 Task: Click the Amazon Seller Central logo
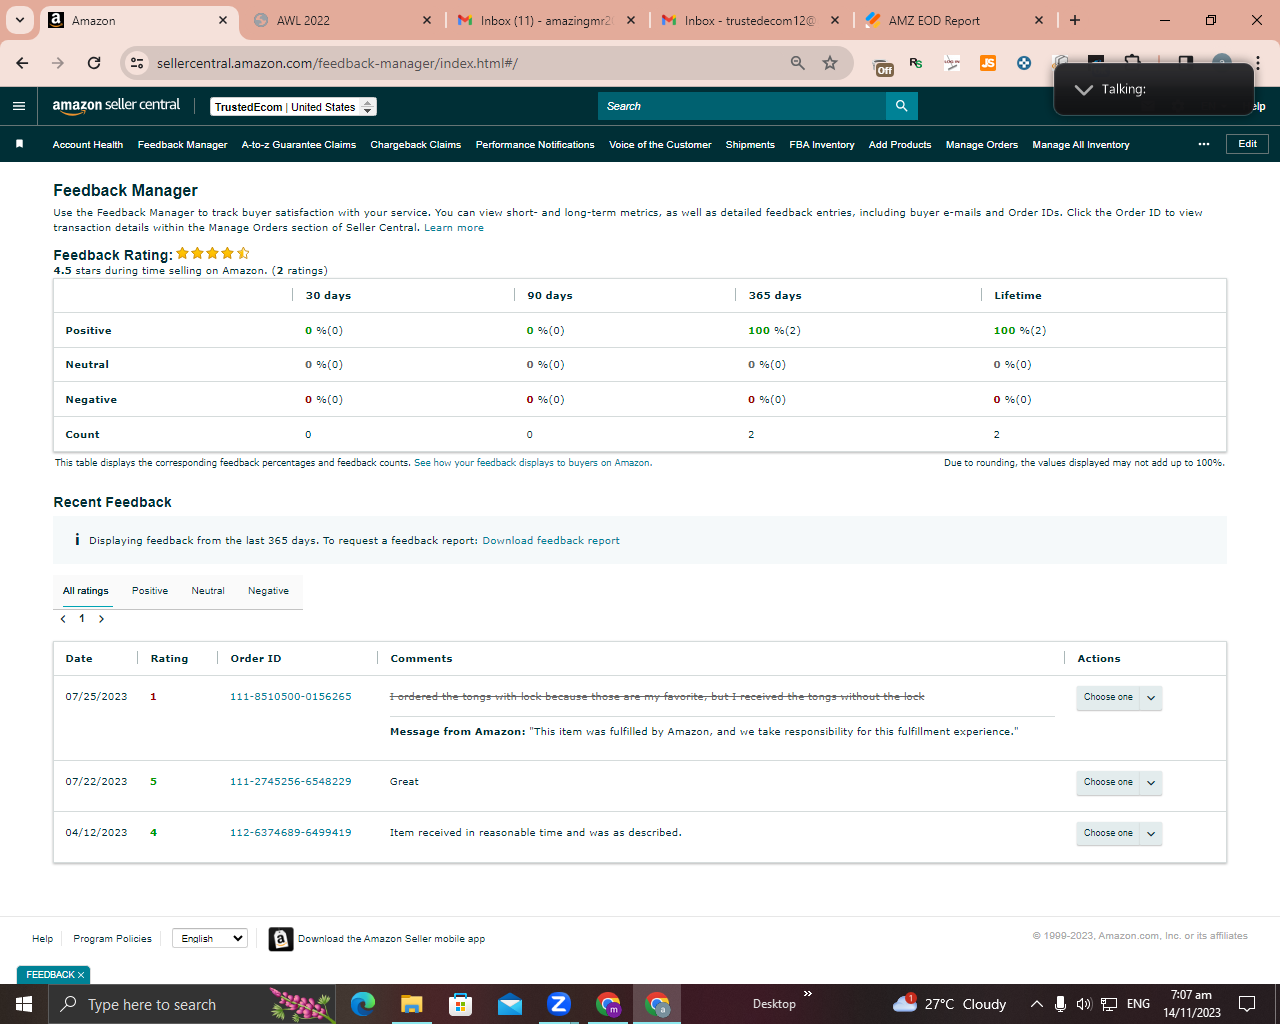click(116, 106)
